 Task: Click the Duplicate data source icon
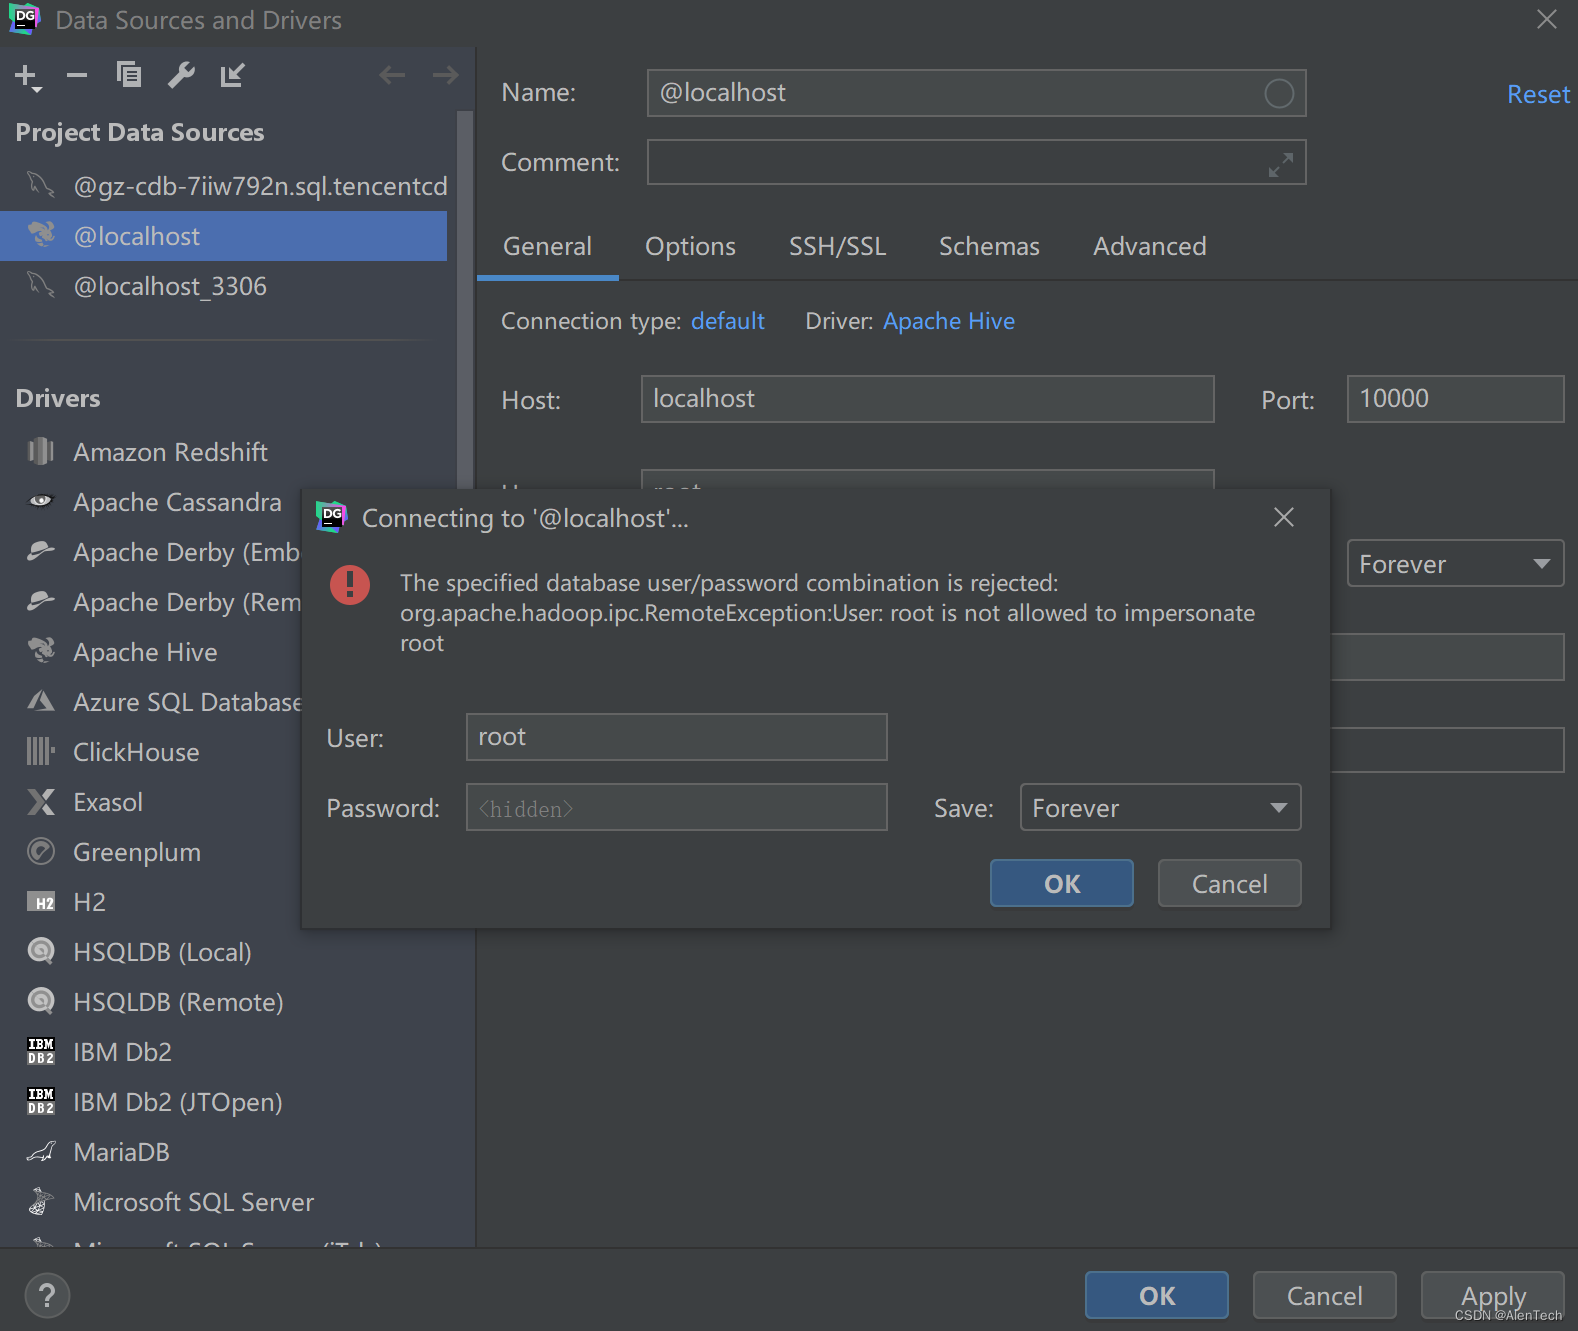tap(129, 75)
